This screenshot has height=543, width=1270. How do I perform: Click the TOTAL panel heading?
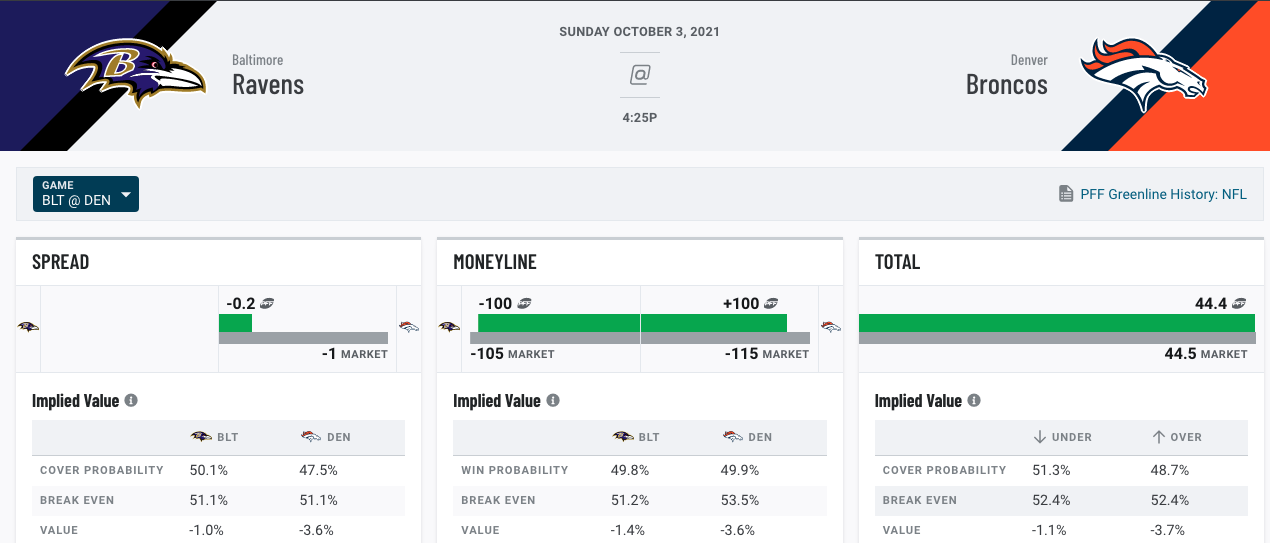tap(898, 262)
